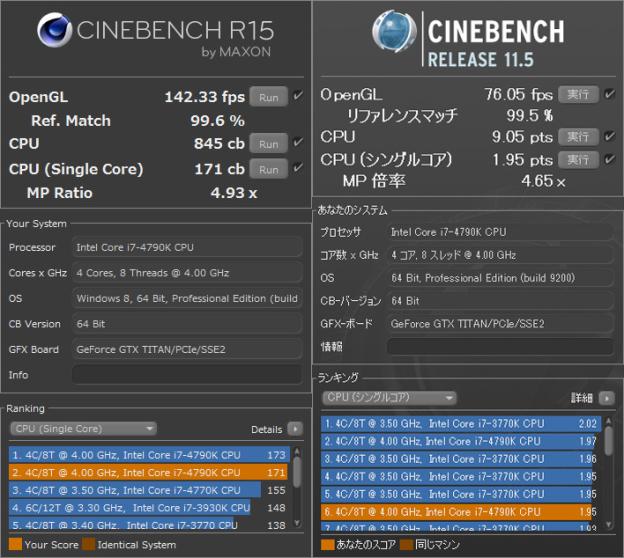This screenshot has width=624, height=558.
Task: Click the あなたのスコア orange swatch
Action: [x=328, y=544]
